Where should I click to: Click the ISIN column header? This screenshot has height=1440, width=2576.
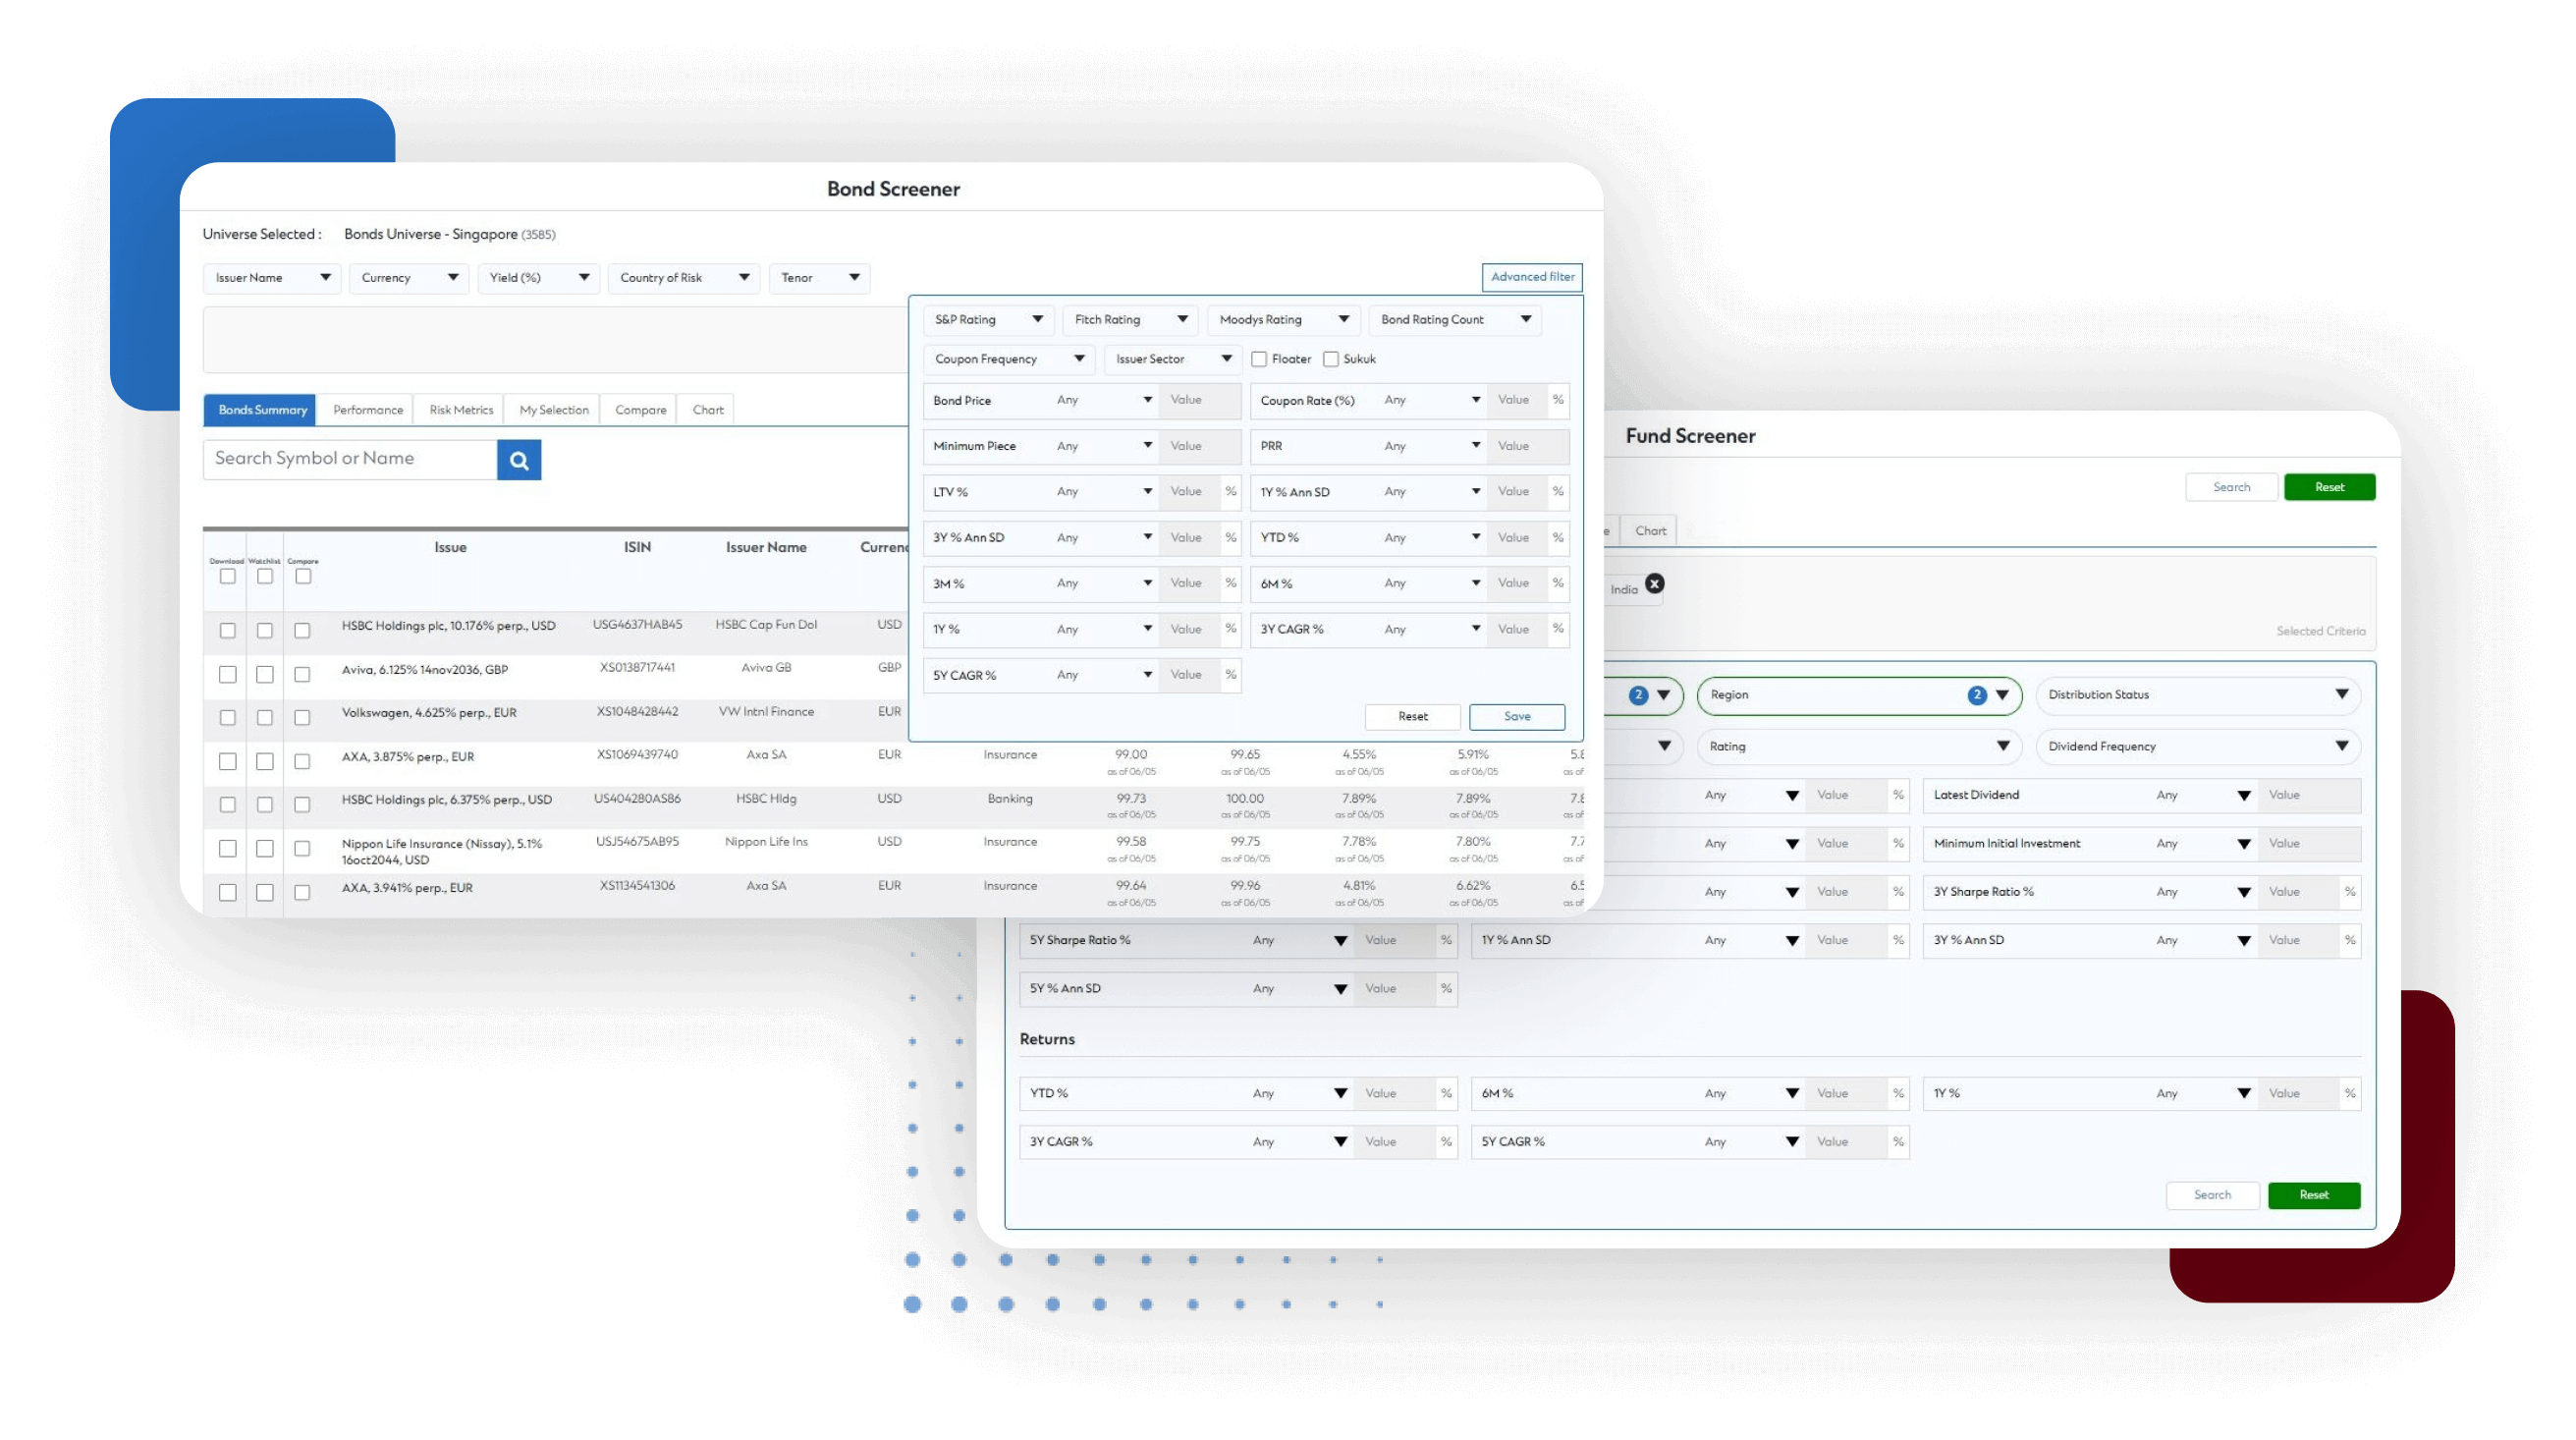(x=637, y=548)
